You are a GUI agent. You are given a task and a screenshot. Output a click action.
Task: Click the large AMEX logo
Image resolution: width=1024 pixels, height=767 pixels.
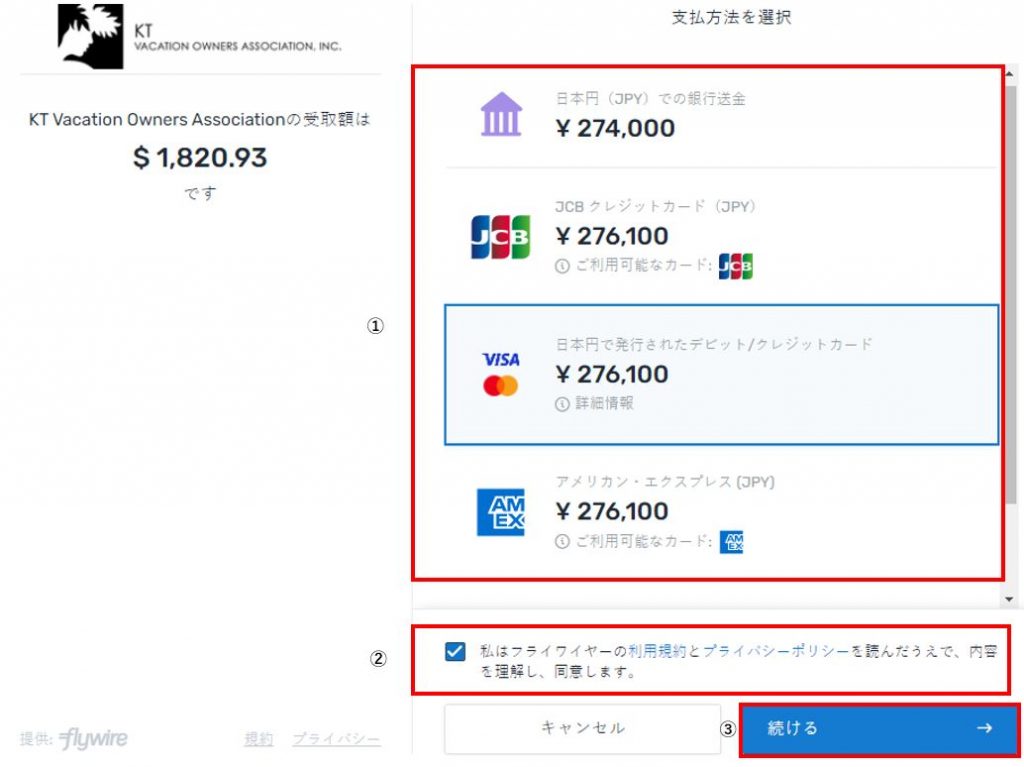click(x=501, y=512)
